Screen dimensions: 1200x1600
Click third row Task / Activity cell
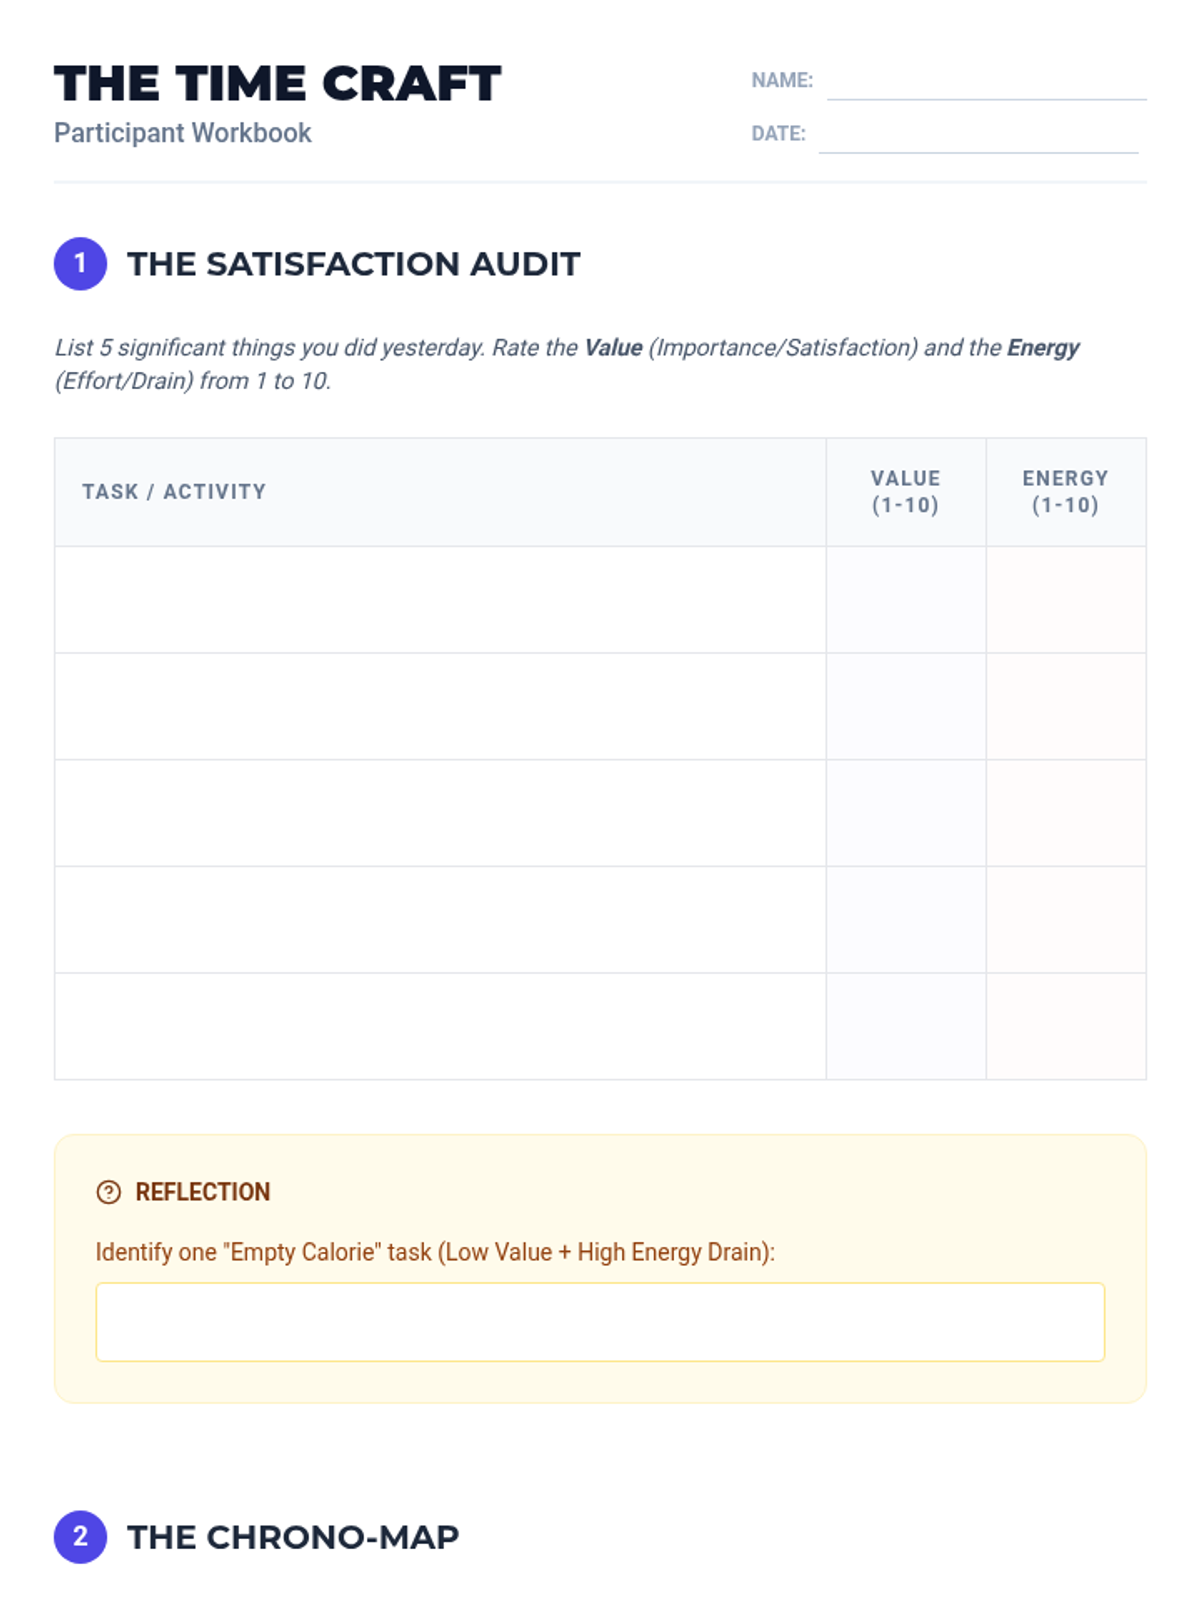coord(440,813)
